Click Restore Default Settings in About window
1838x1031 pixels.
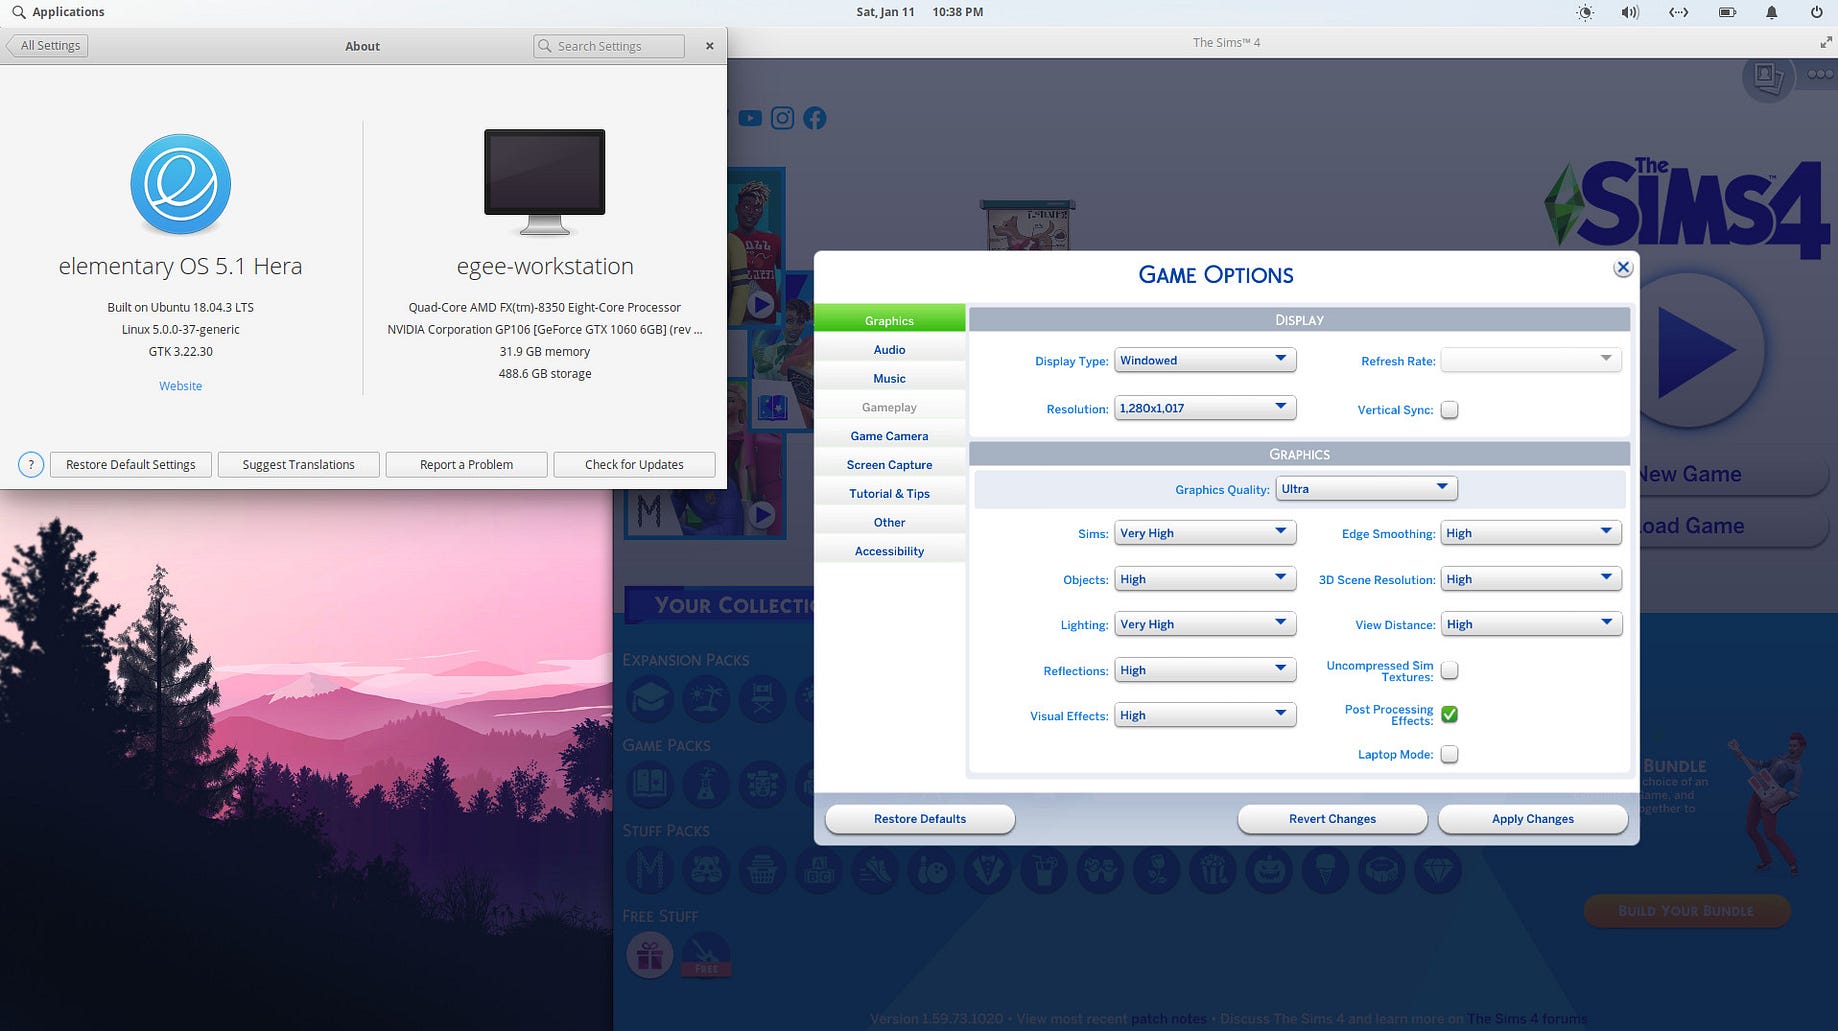131,465
